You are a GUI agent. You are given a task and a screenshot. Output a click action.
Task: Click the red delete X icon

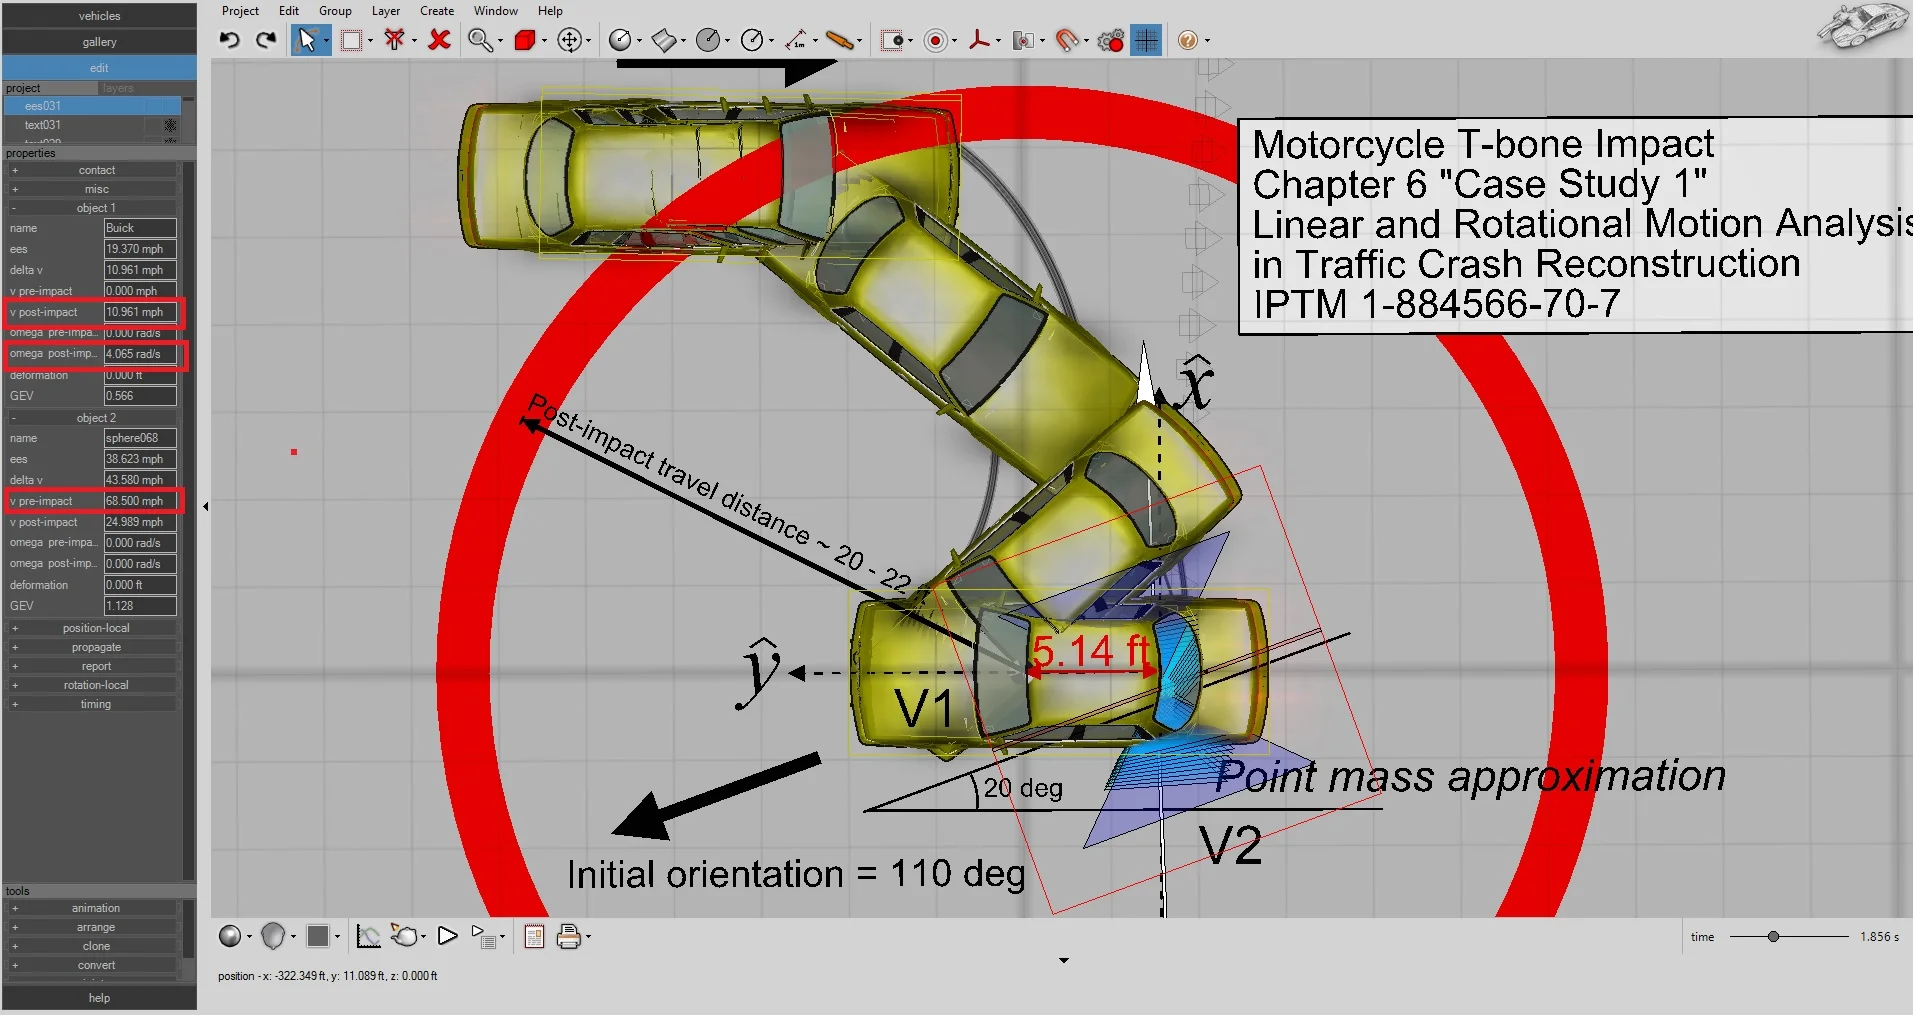tap(439, 40)
